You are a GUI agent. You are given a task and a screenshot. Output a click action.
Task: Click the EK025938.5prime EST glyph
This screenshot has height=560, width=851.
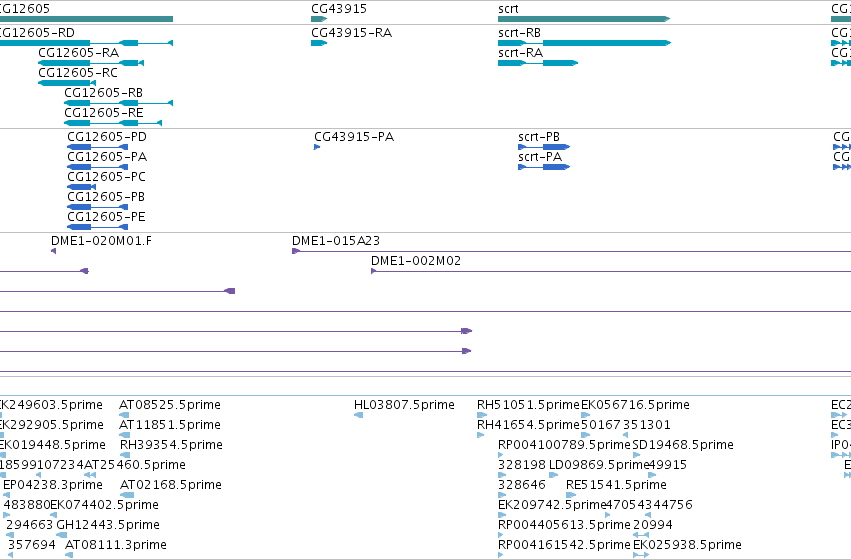[641, 555]
